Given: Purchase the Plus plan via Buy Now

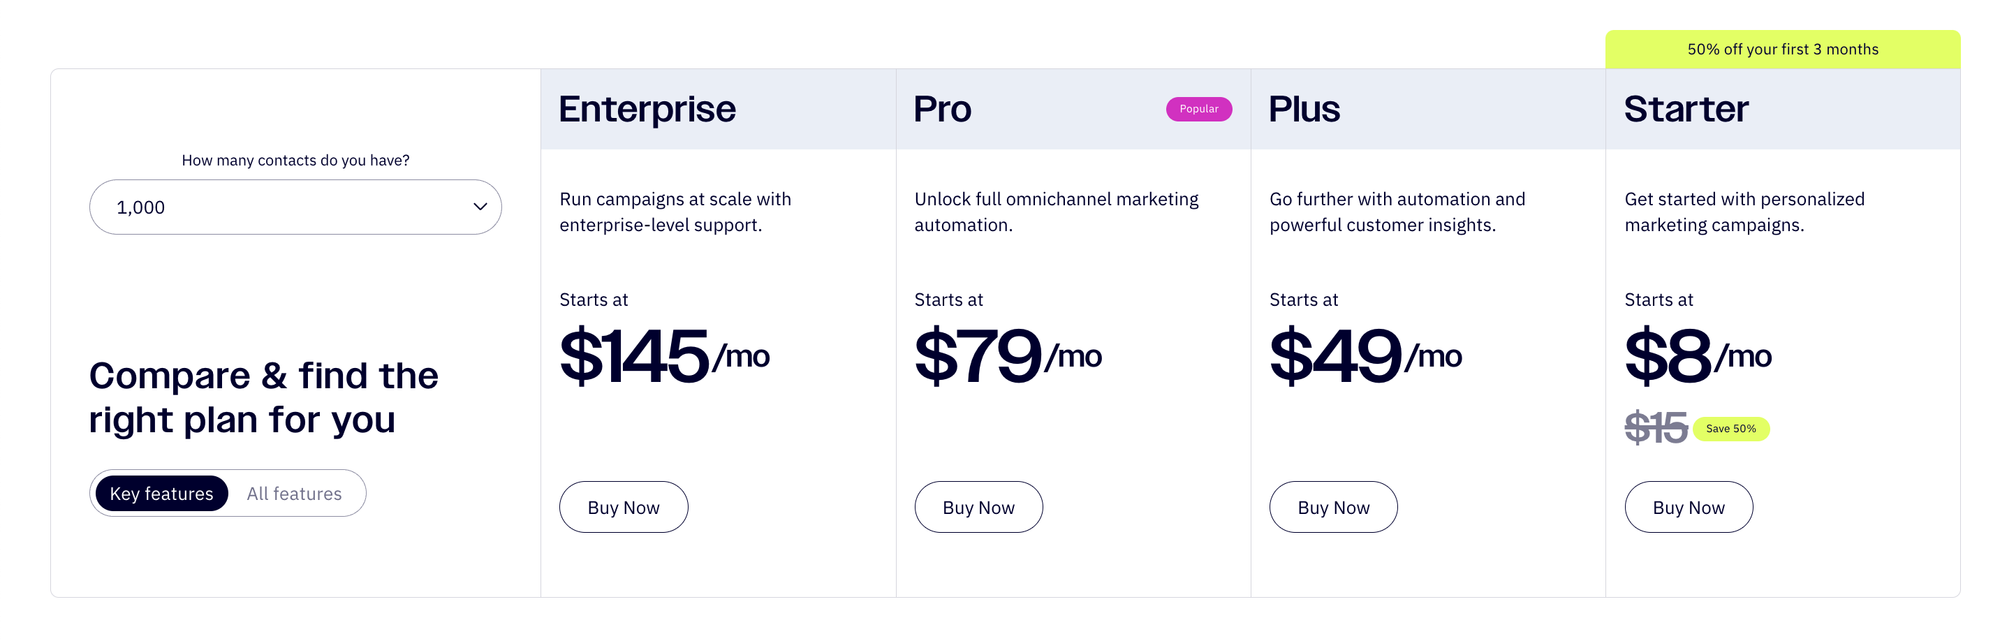Looking at the screenshot, I should click(1333, 507).
